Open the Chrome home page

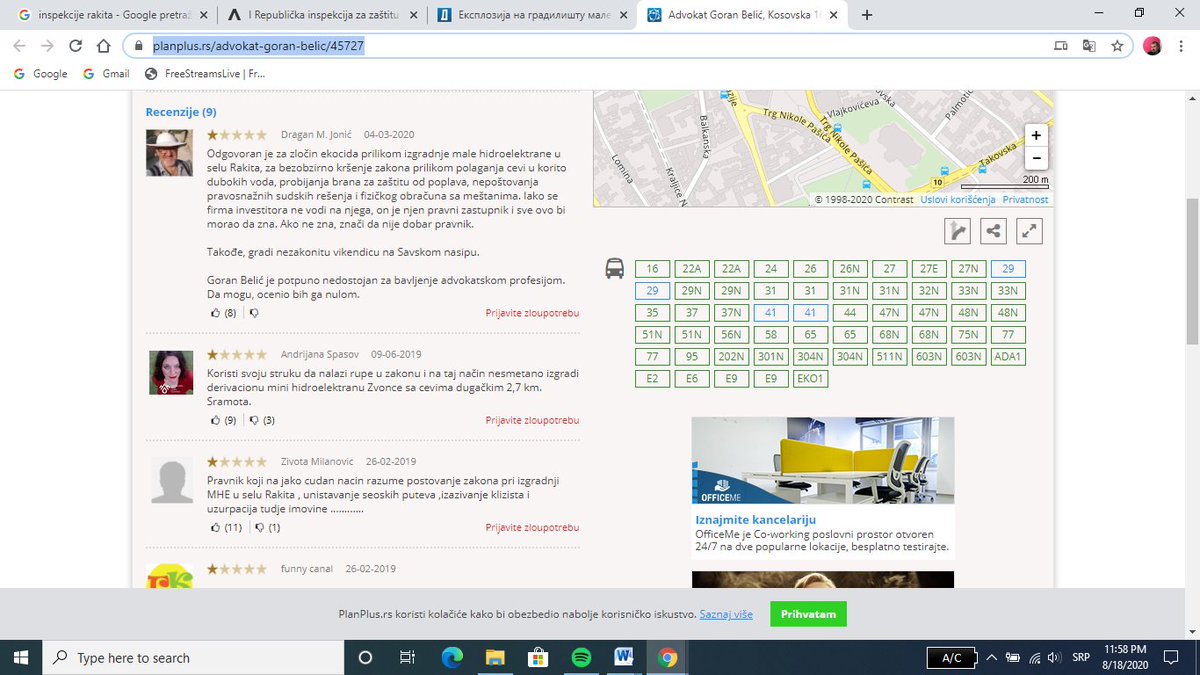[x=103, y=46]
